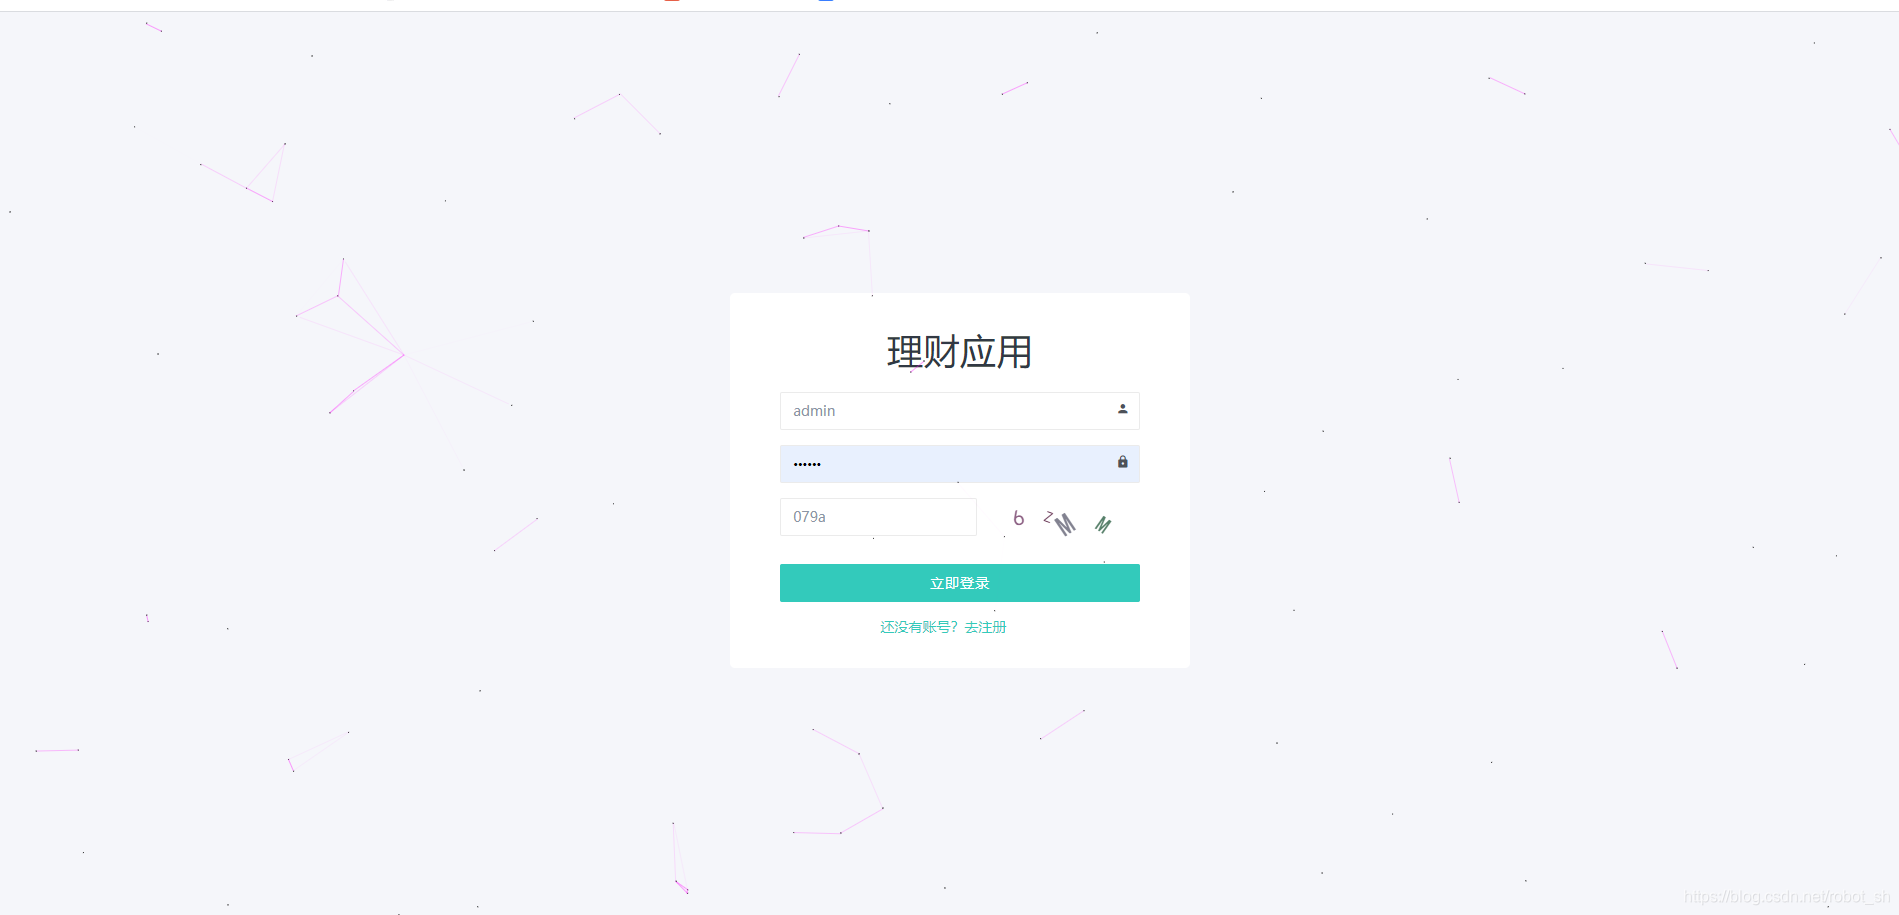Click the gray tilted 'M' captcha character

(x=1065, y=524)
